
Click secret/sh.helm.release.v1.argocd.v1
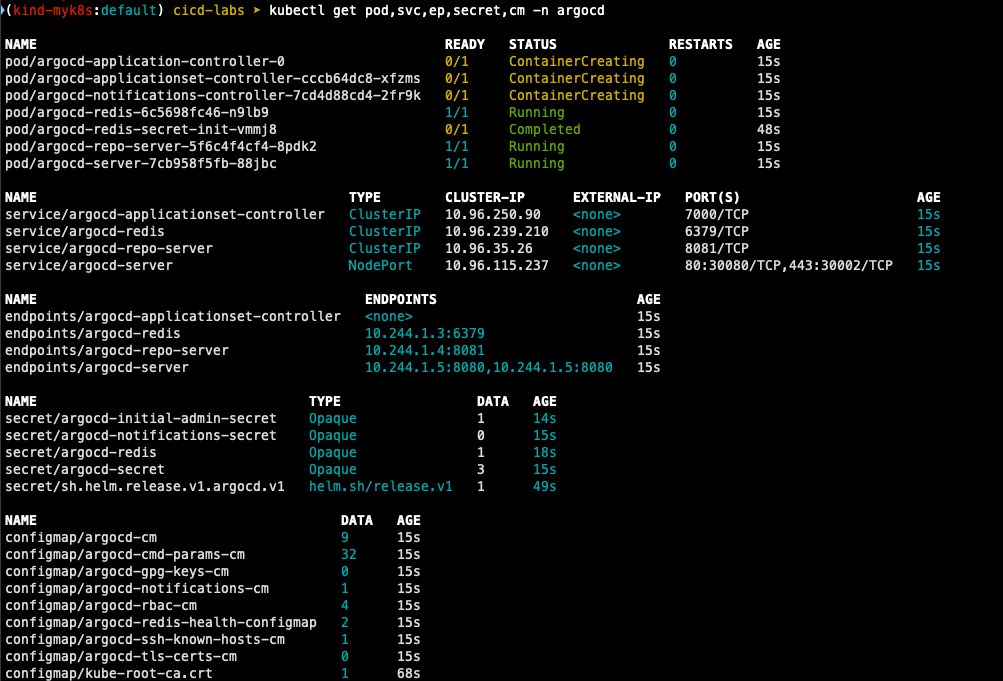point(145,487)
